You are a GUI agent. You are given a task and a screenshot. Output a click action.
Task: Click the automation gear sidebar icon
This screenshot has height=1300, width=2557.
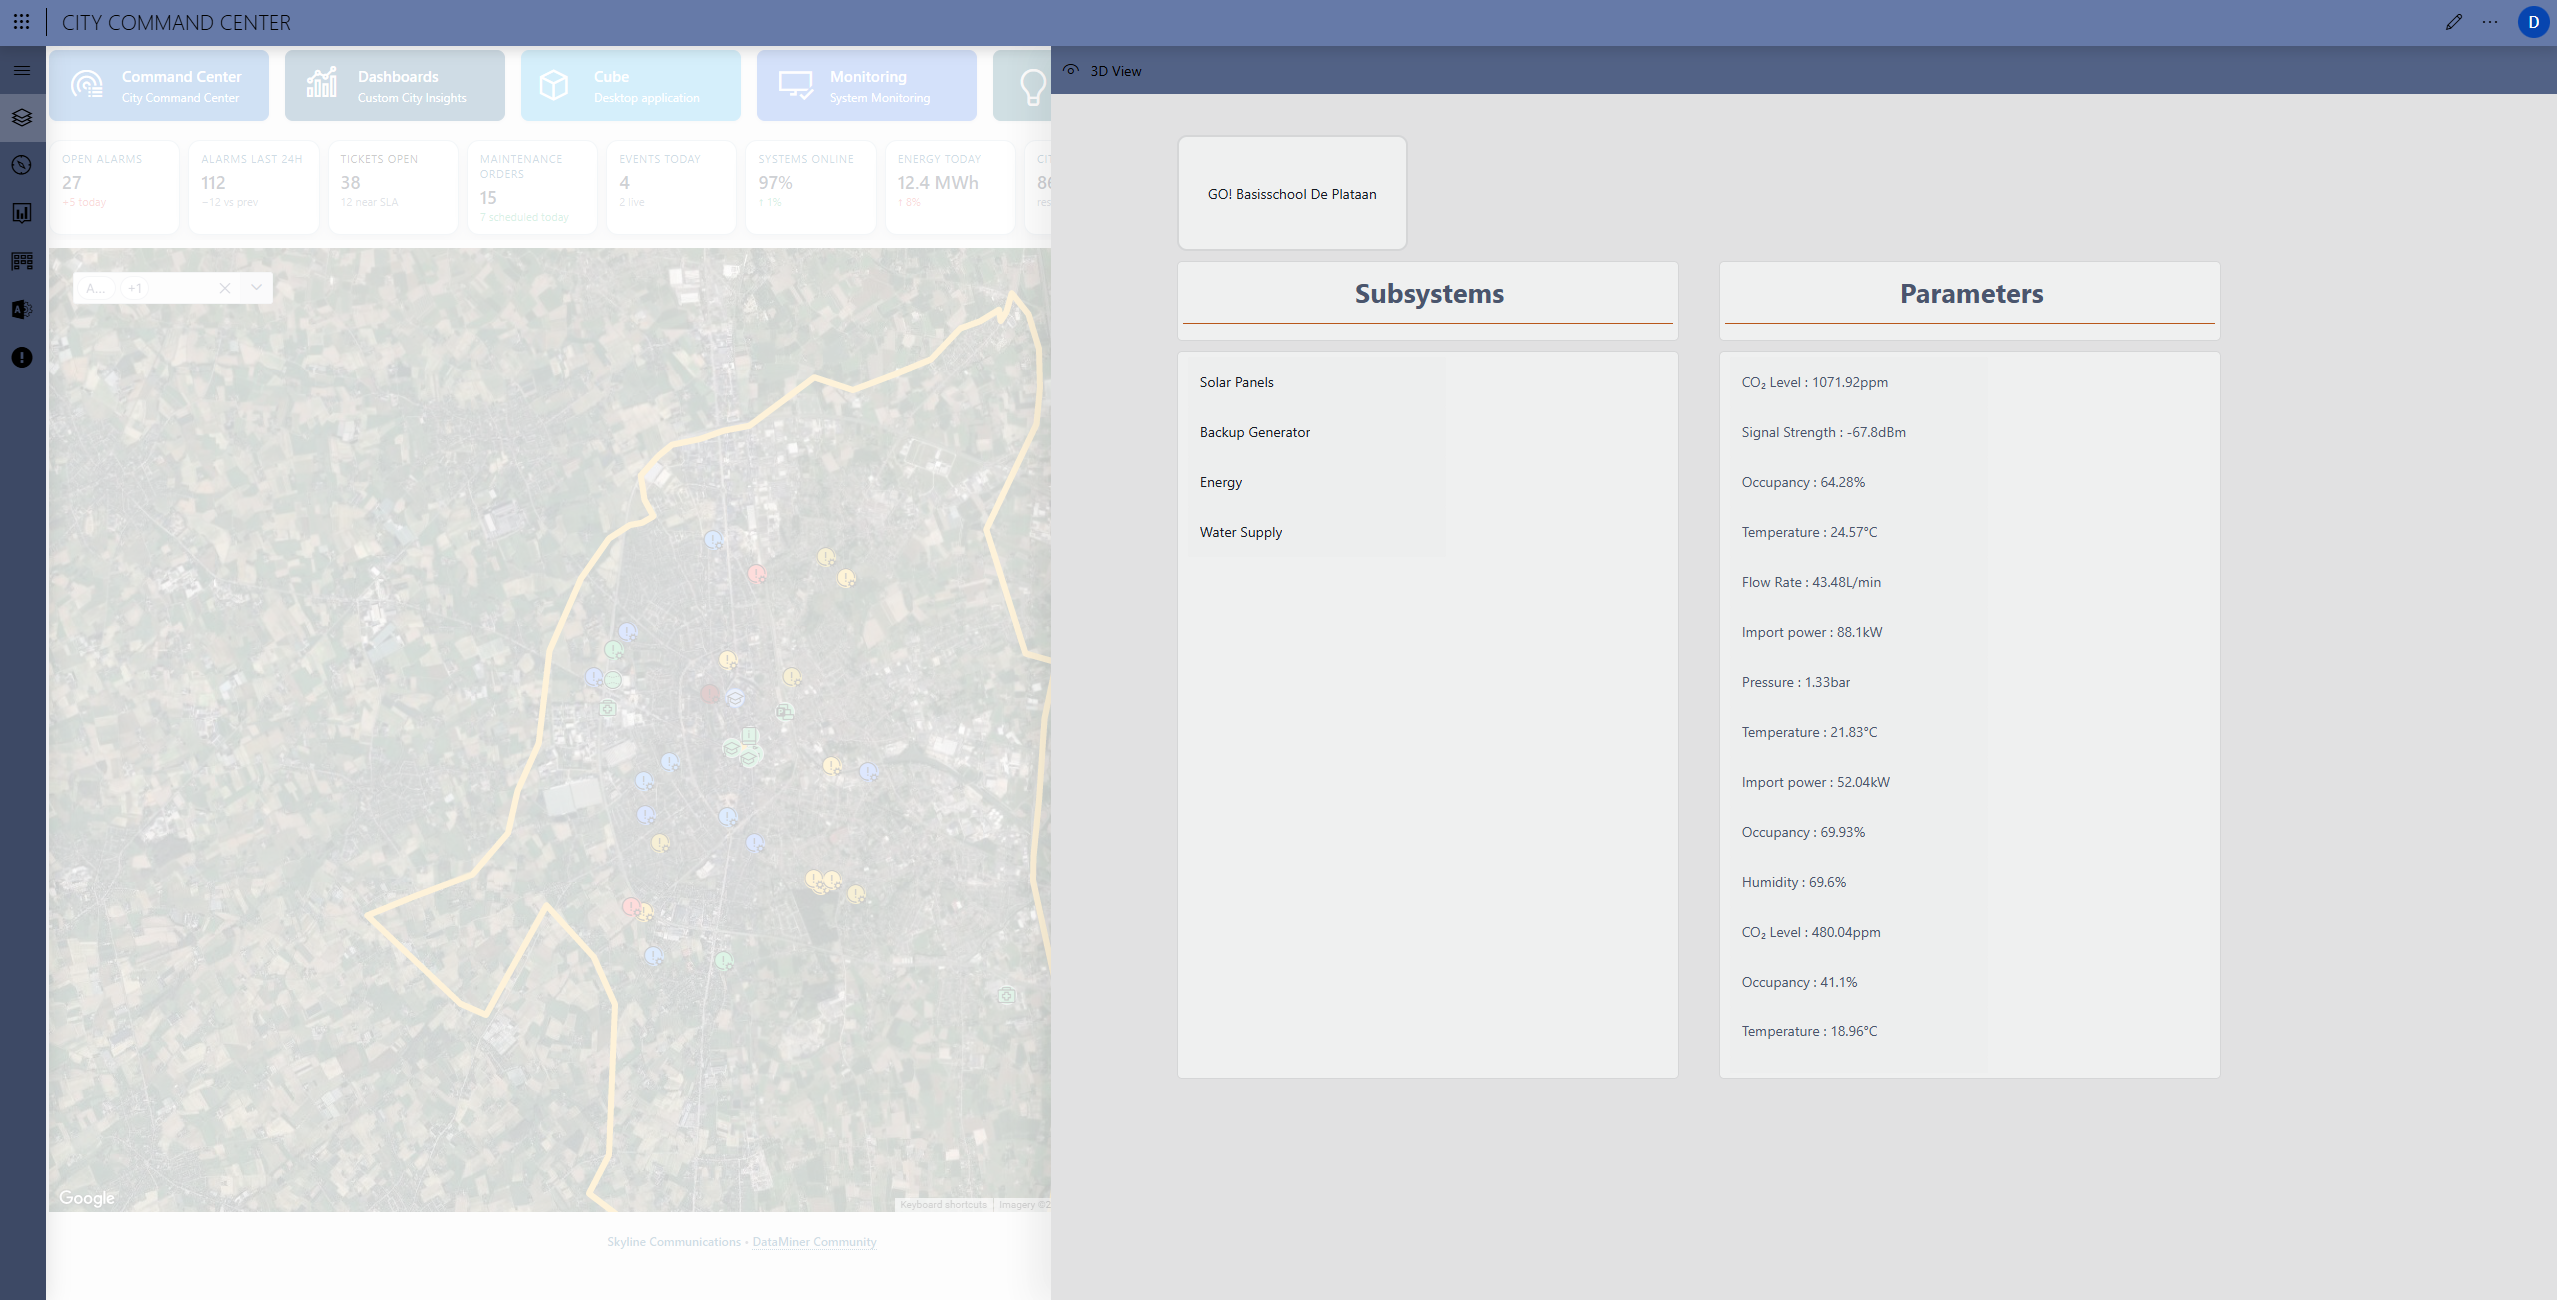(22, 310)
